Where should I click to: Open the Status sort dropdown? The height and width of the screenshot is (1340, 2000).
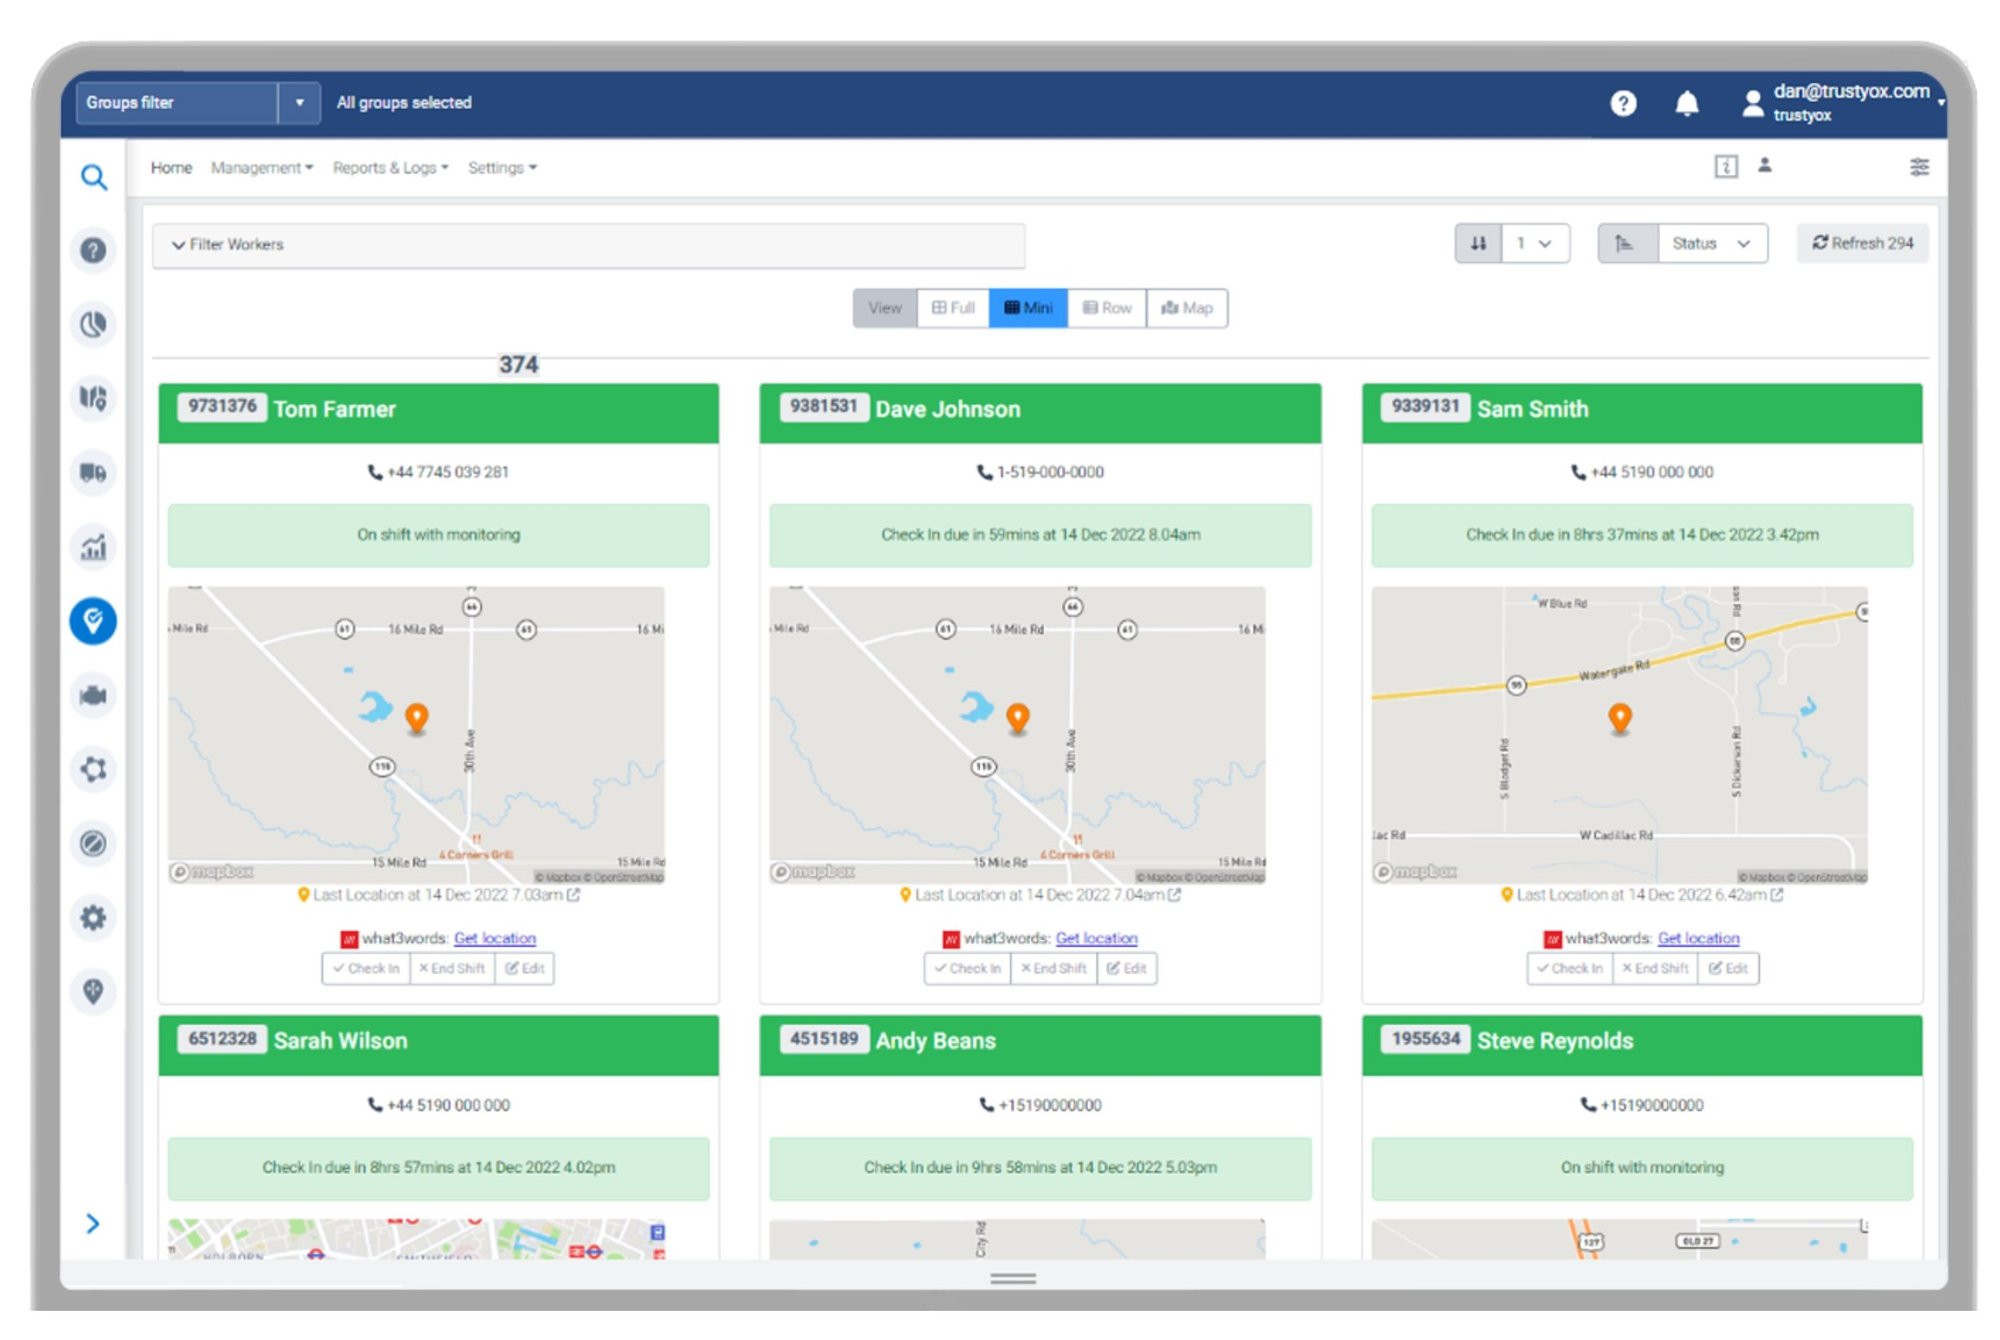1712,243
